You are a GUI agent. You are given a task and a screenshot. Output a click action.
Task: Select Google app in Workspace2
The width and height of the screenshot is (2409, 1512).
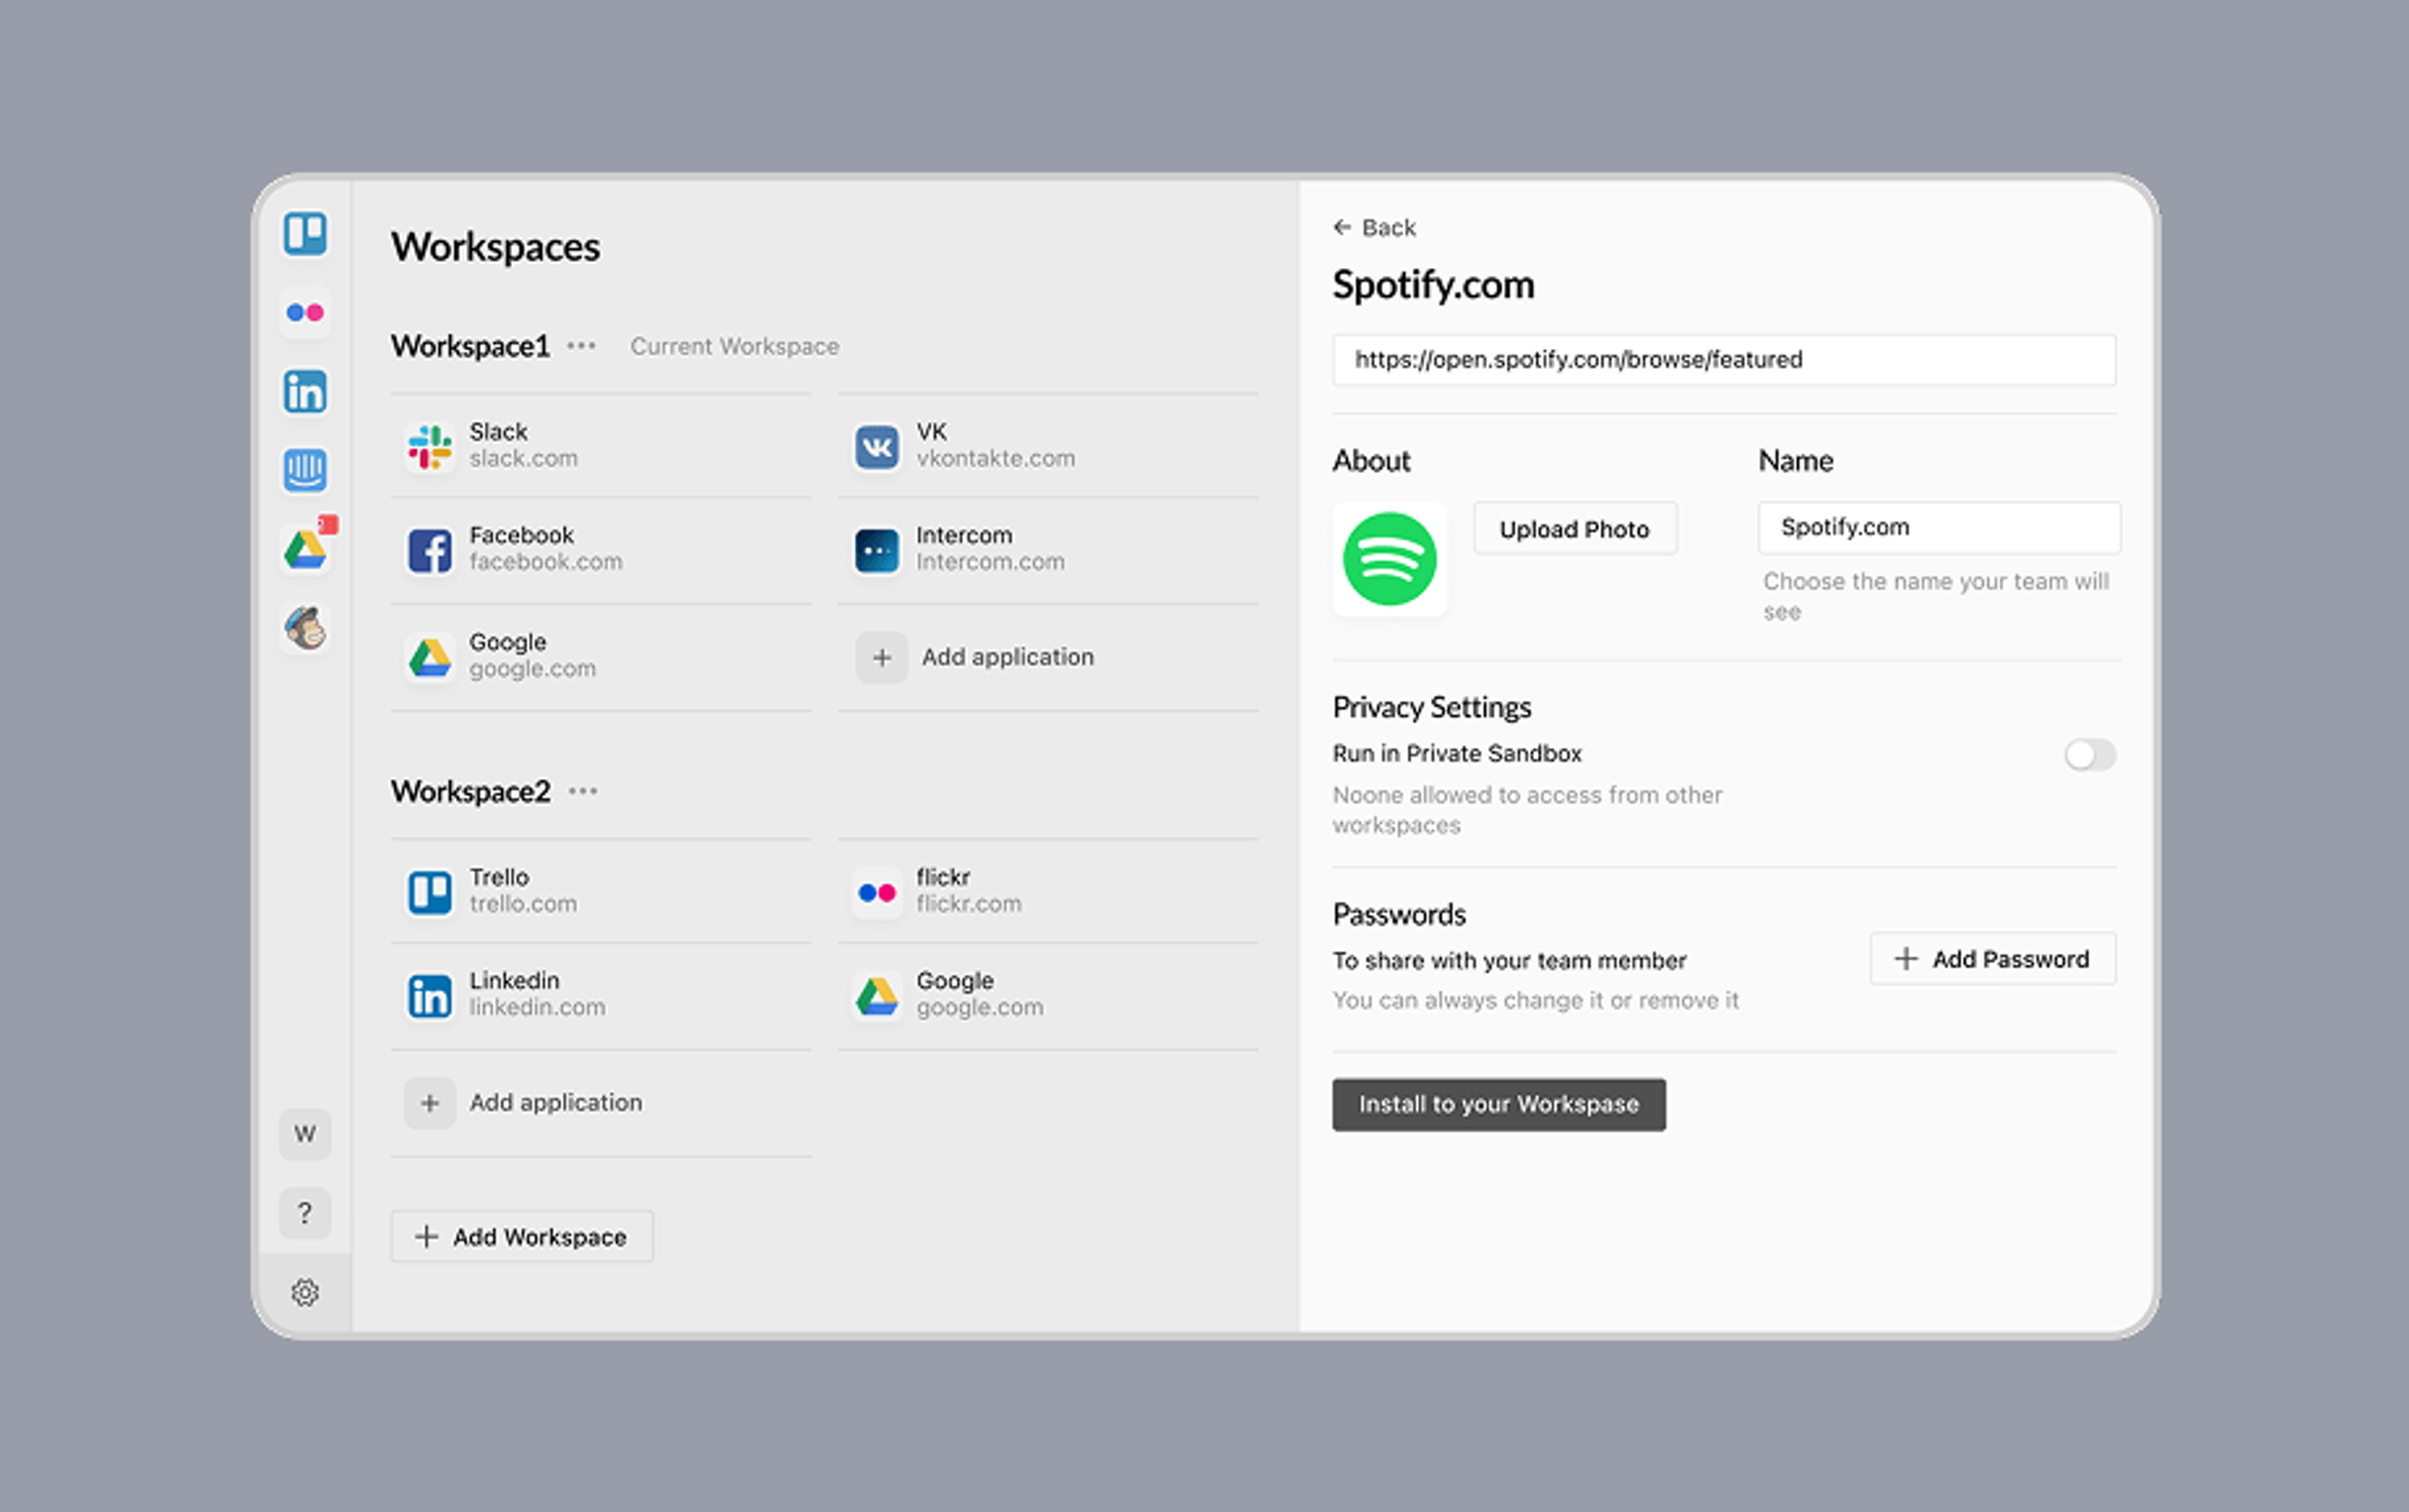[1048, 995]
